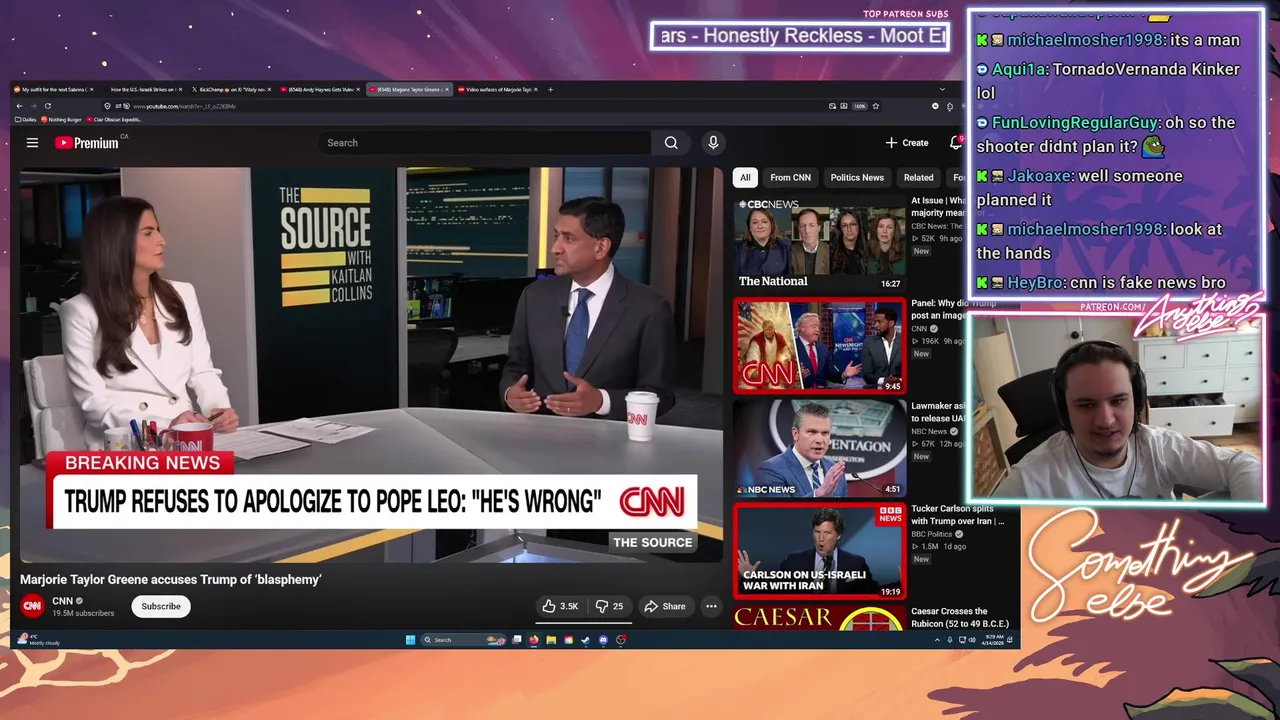Open the taskbar clock showing 9:29 AM
Image resolution: width=1280 pixels, height=720 pixels.
(x=994, y=640)
